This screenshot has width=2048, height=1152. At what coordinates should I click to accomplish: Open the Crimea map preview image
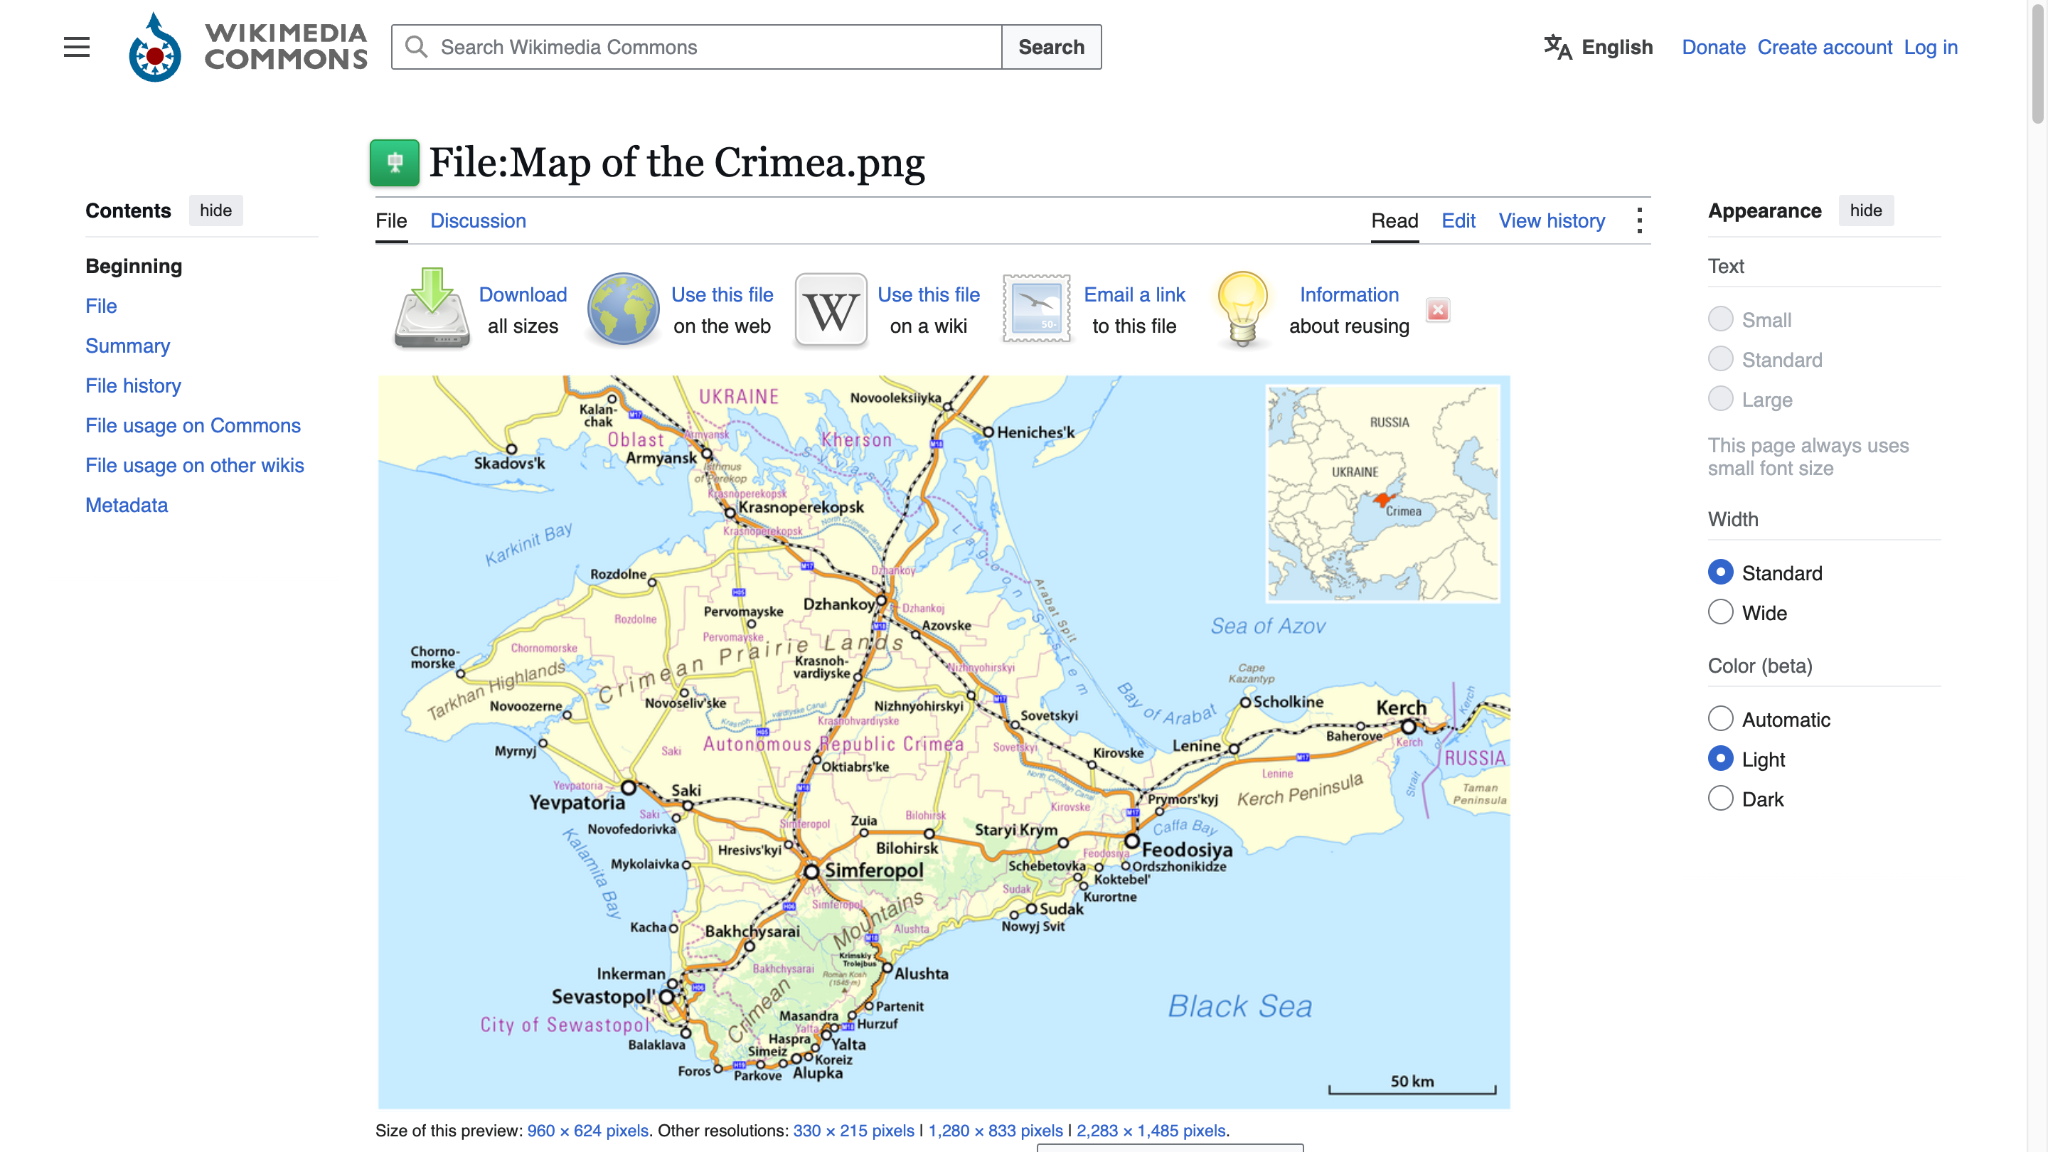[x=943, y=741]
